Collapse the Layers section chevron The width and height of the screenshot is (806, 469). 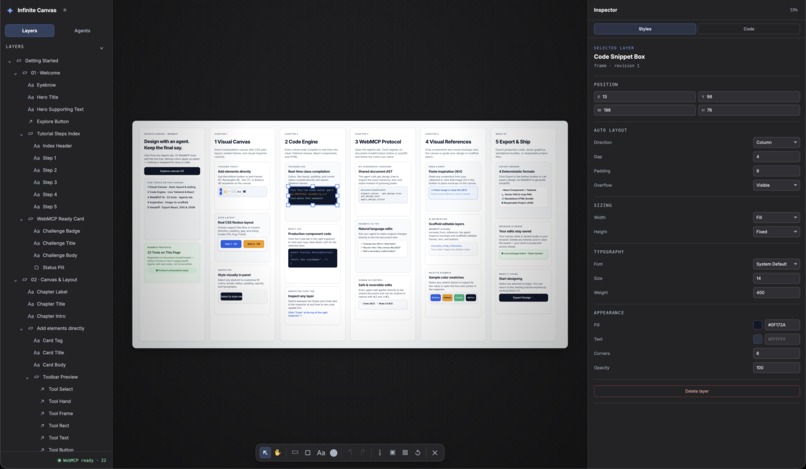click(x=101, y=48)
